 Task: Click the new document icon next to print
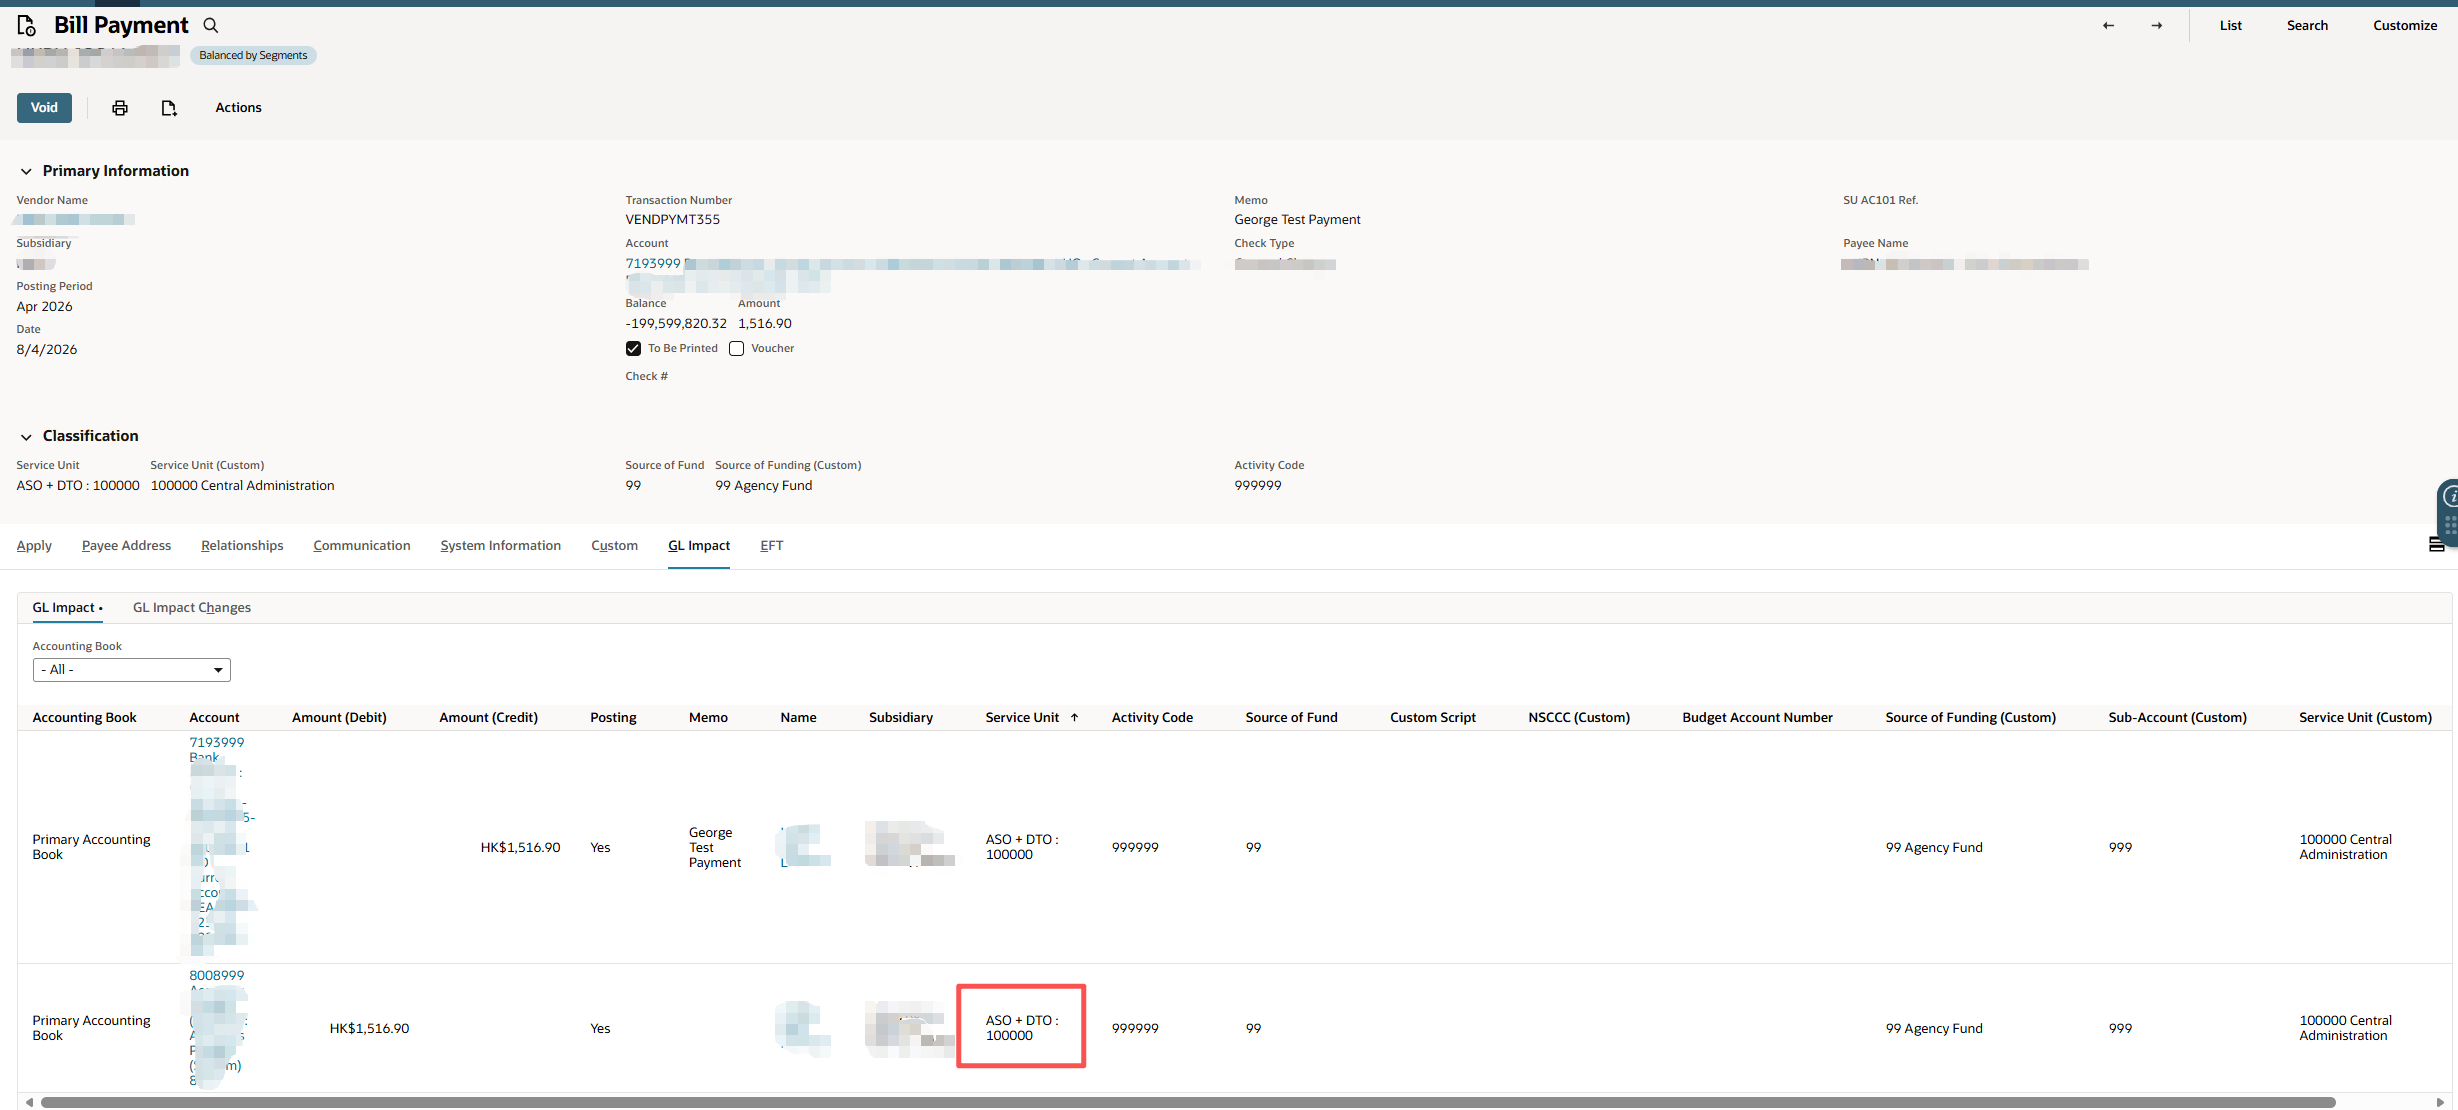[x=169, y=108]
